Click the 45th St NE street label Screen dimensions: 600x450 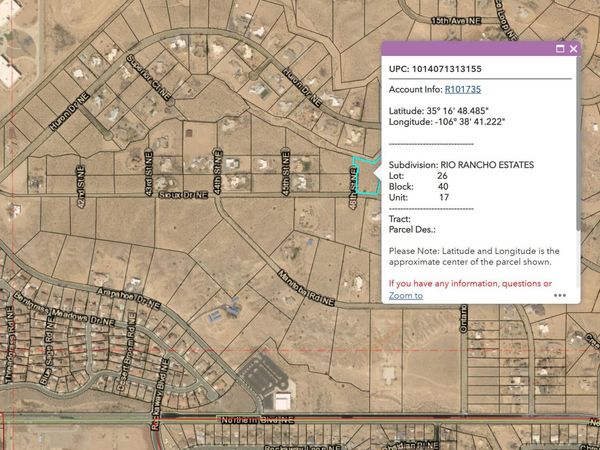pos(286,173)
